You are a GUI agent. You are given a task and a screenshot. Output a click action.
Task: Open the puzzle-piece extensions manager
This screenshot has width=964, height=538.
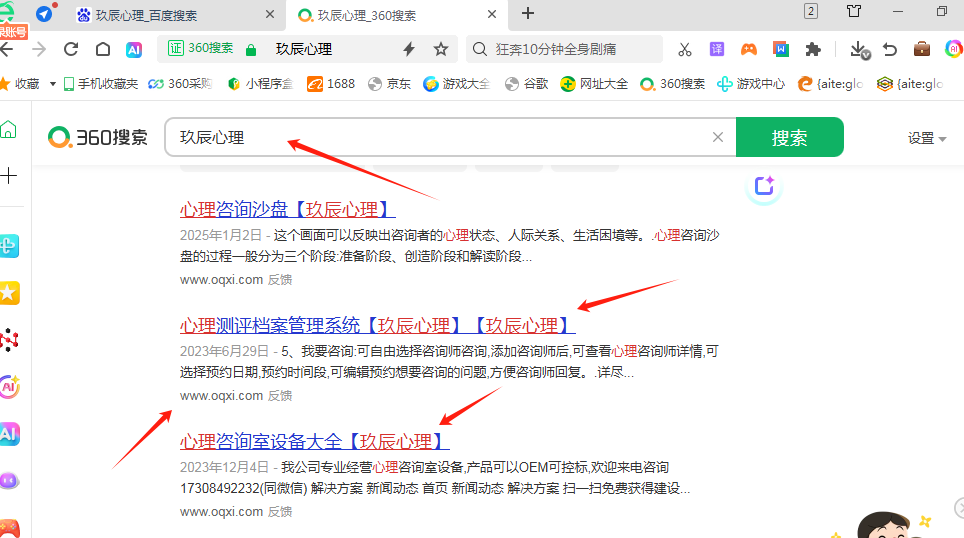pos(813,49)
